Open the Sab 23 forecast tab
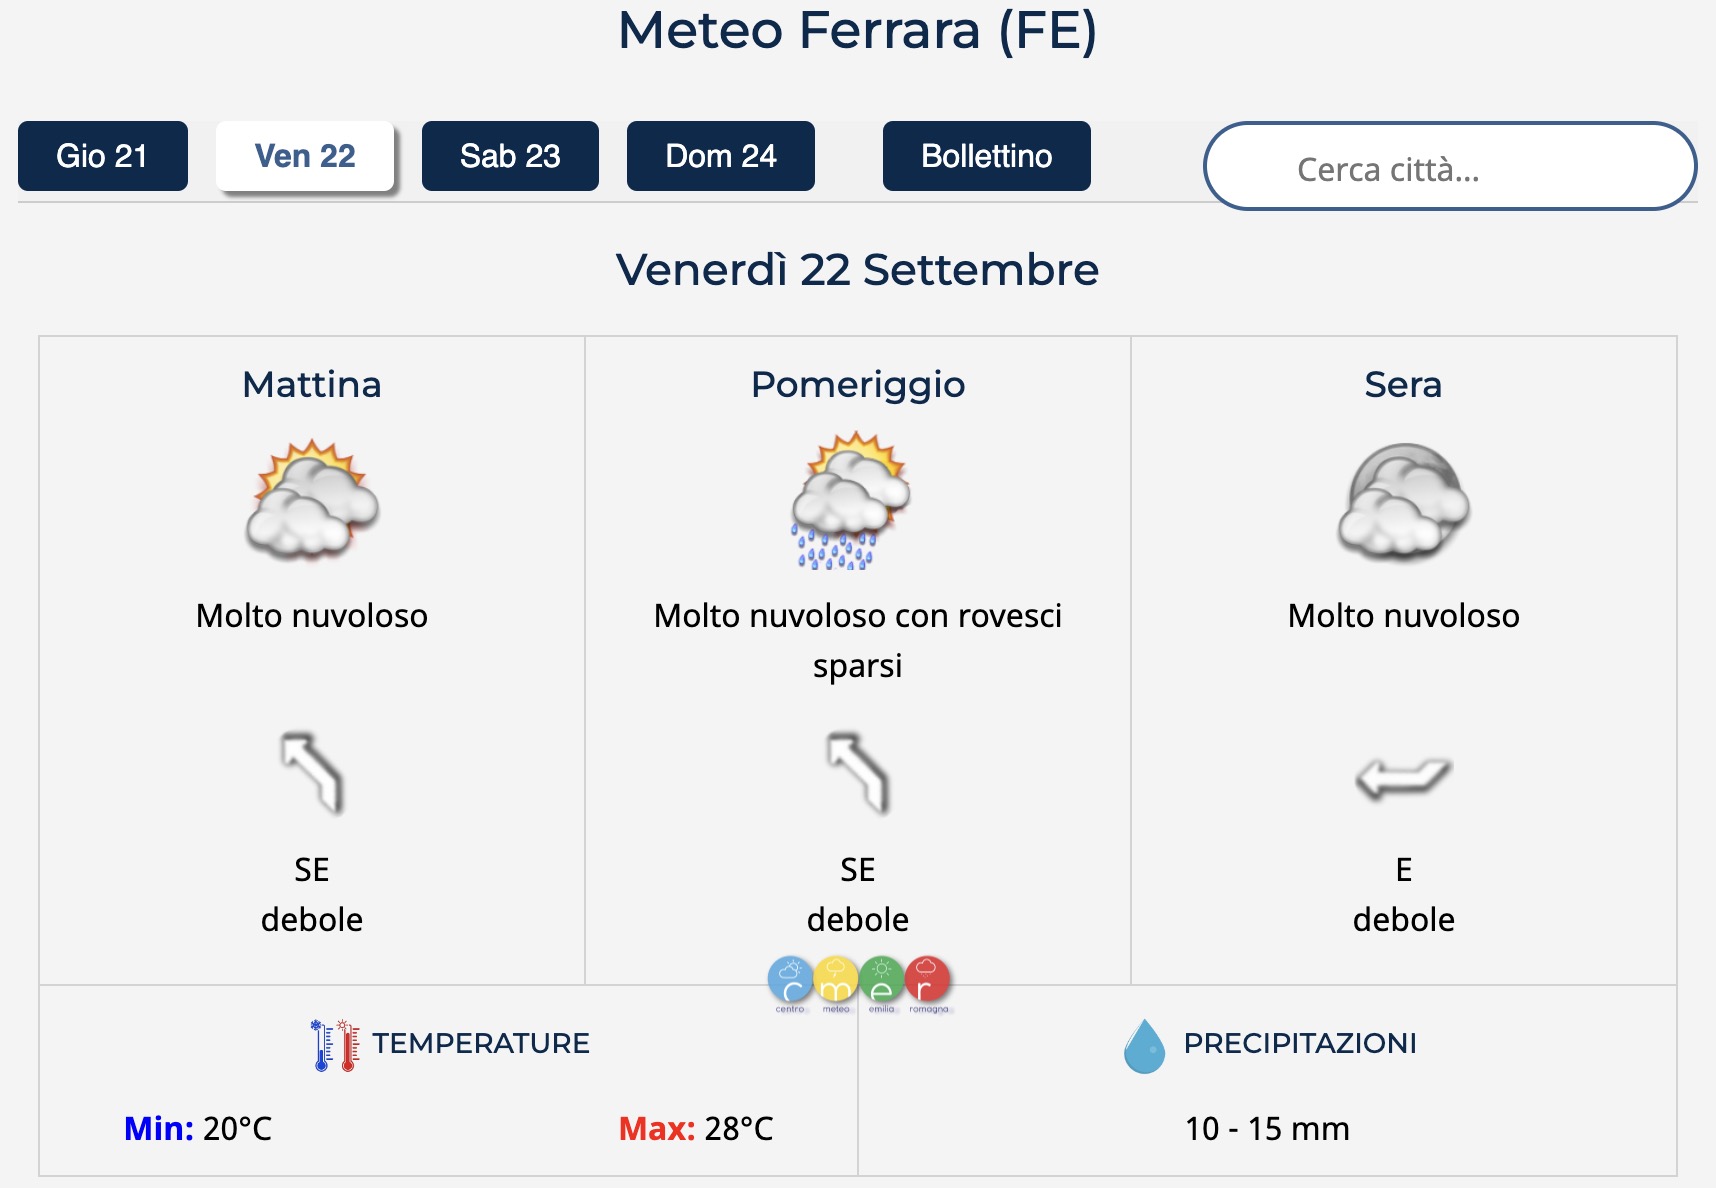 (x=510, y=156)
